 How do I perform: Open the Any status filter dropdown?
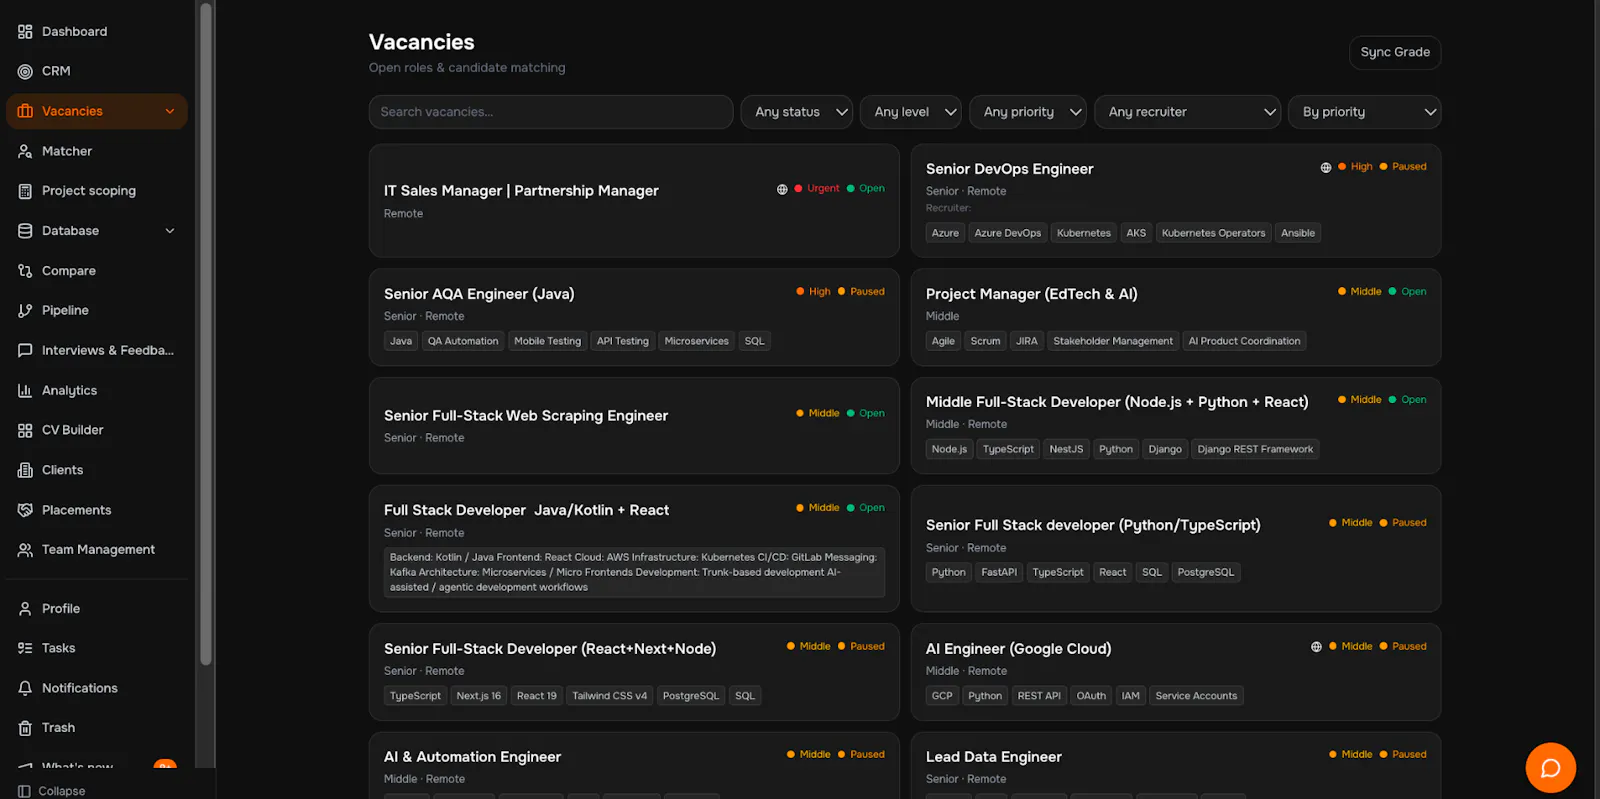click(797, 112)
